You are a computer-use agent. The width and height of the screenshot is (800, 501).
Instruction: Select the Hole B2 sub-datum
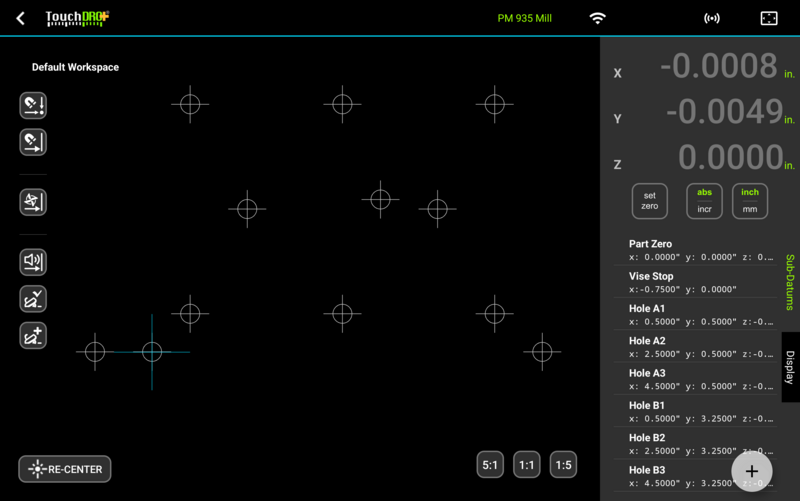pos(695,444)
